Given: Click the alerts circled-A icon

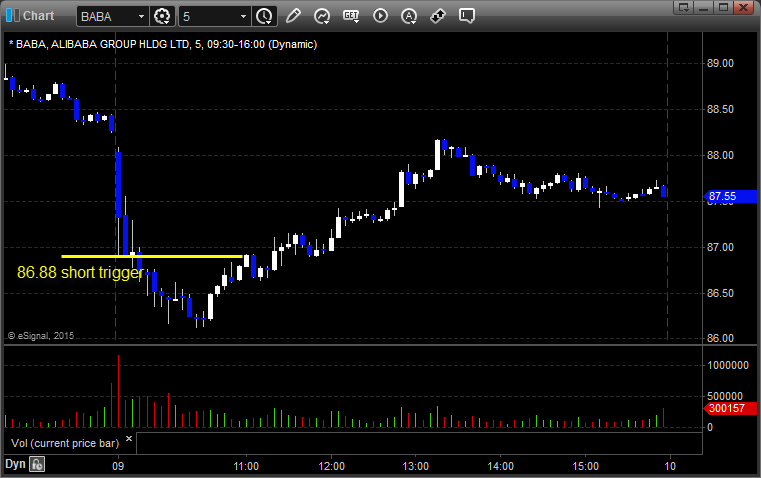Looking at the screenshot, I should (409, 16).
